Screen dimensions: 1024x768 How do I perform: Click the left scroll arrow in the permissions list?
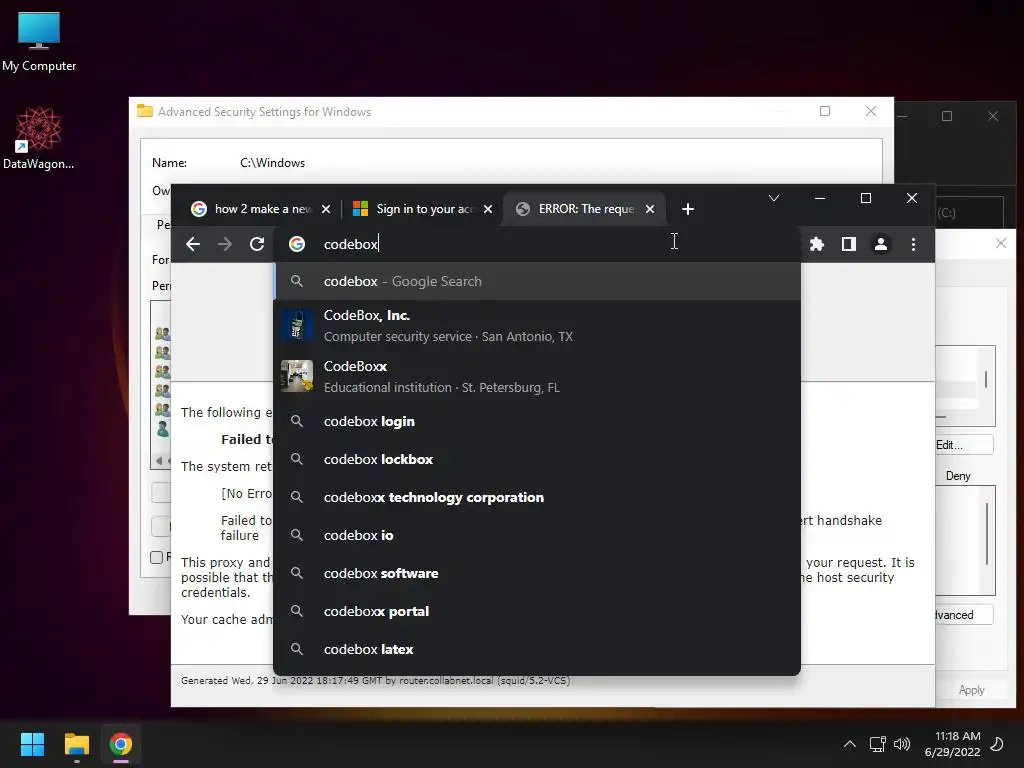pos(159,460)
